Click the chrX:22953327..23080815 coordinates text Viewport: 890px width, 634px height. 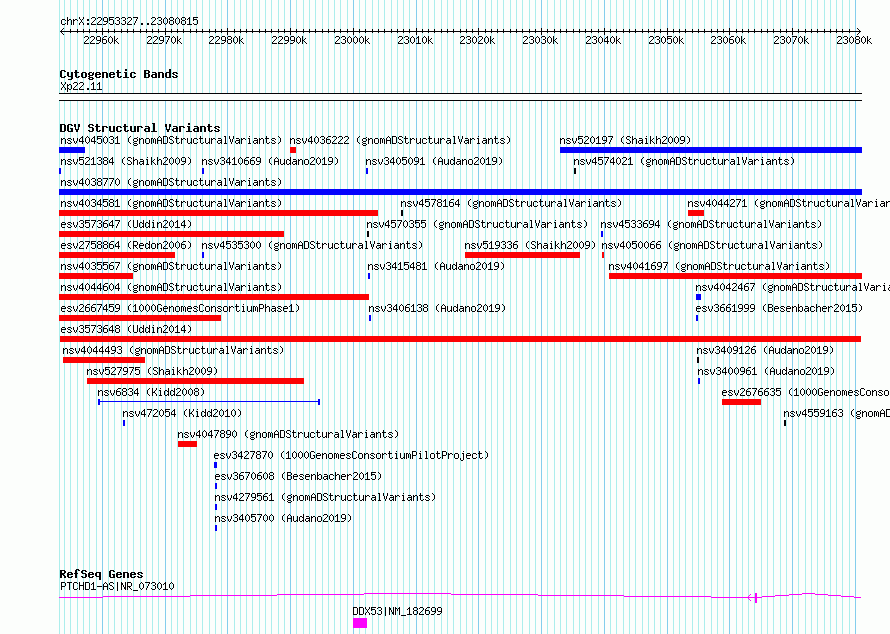[x=129, y=22]
